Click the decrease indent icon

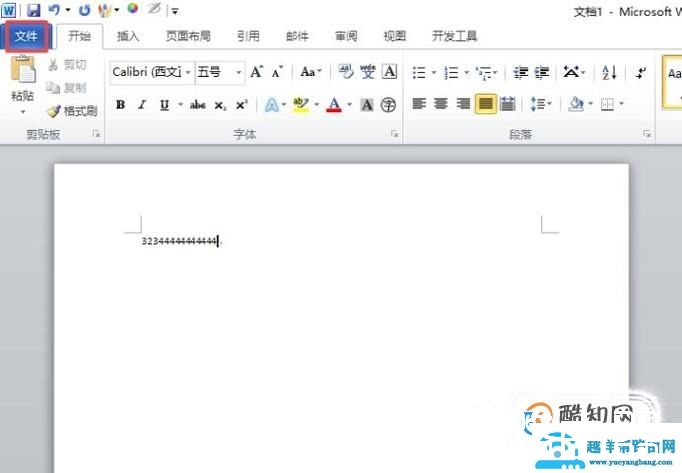tap(520, 72)
